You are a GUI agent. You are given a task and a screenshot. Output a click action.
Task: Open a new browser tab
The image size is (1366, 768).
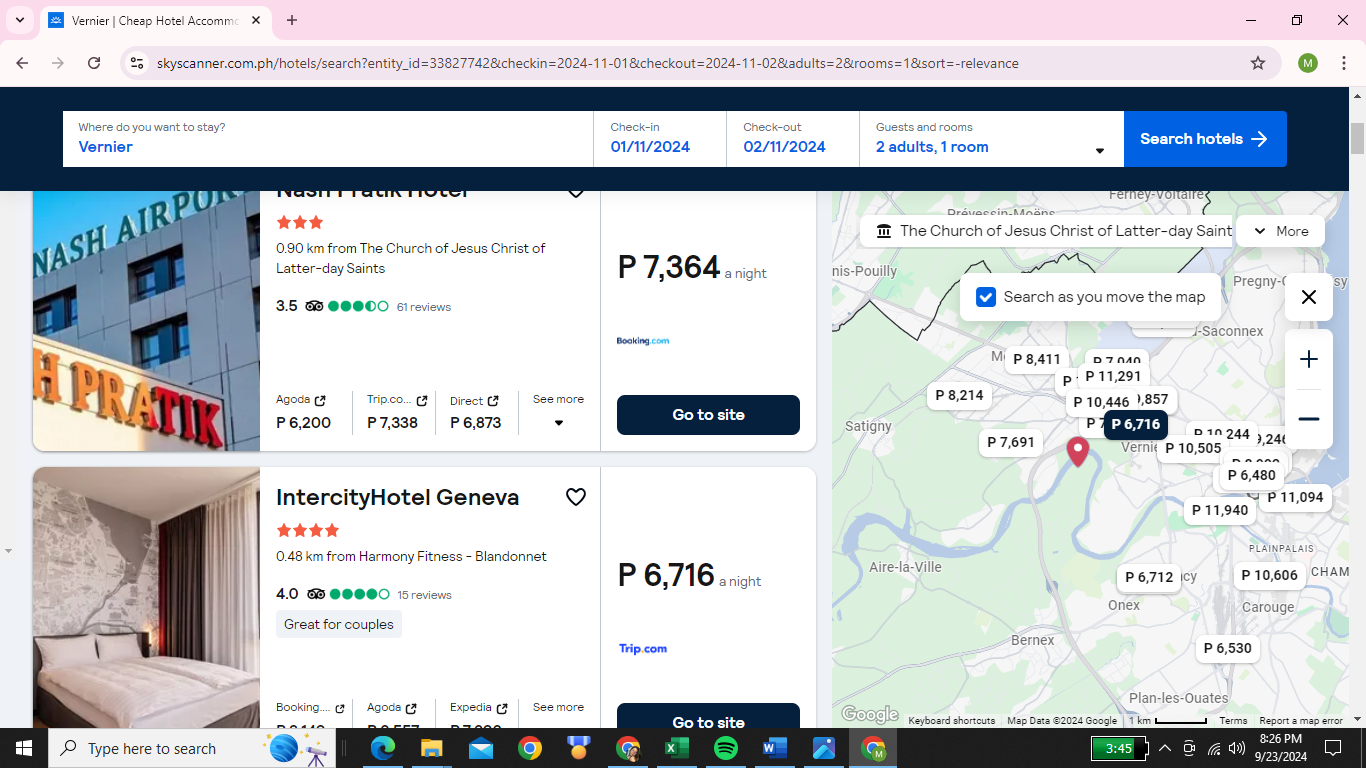pos(292,20)
